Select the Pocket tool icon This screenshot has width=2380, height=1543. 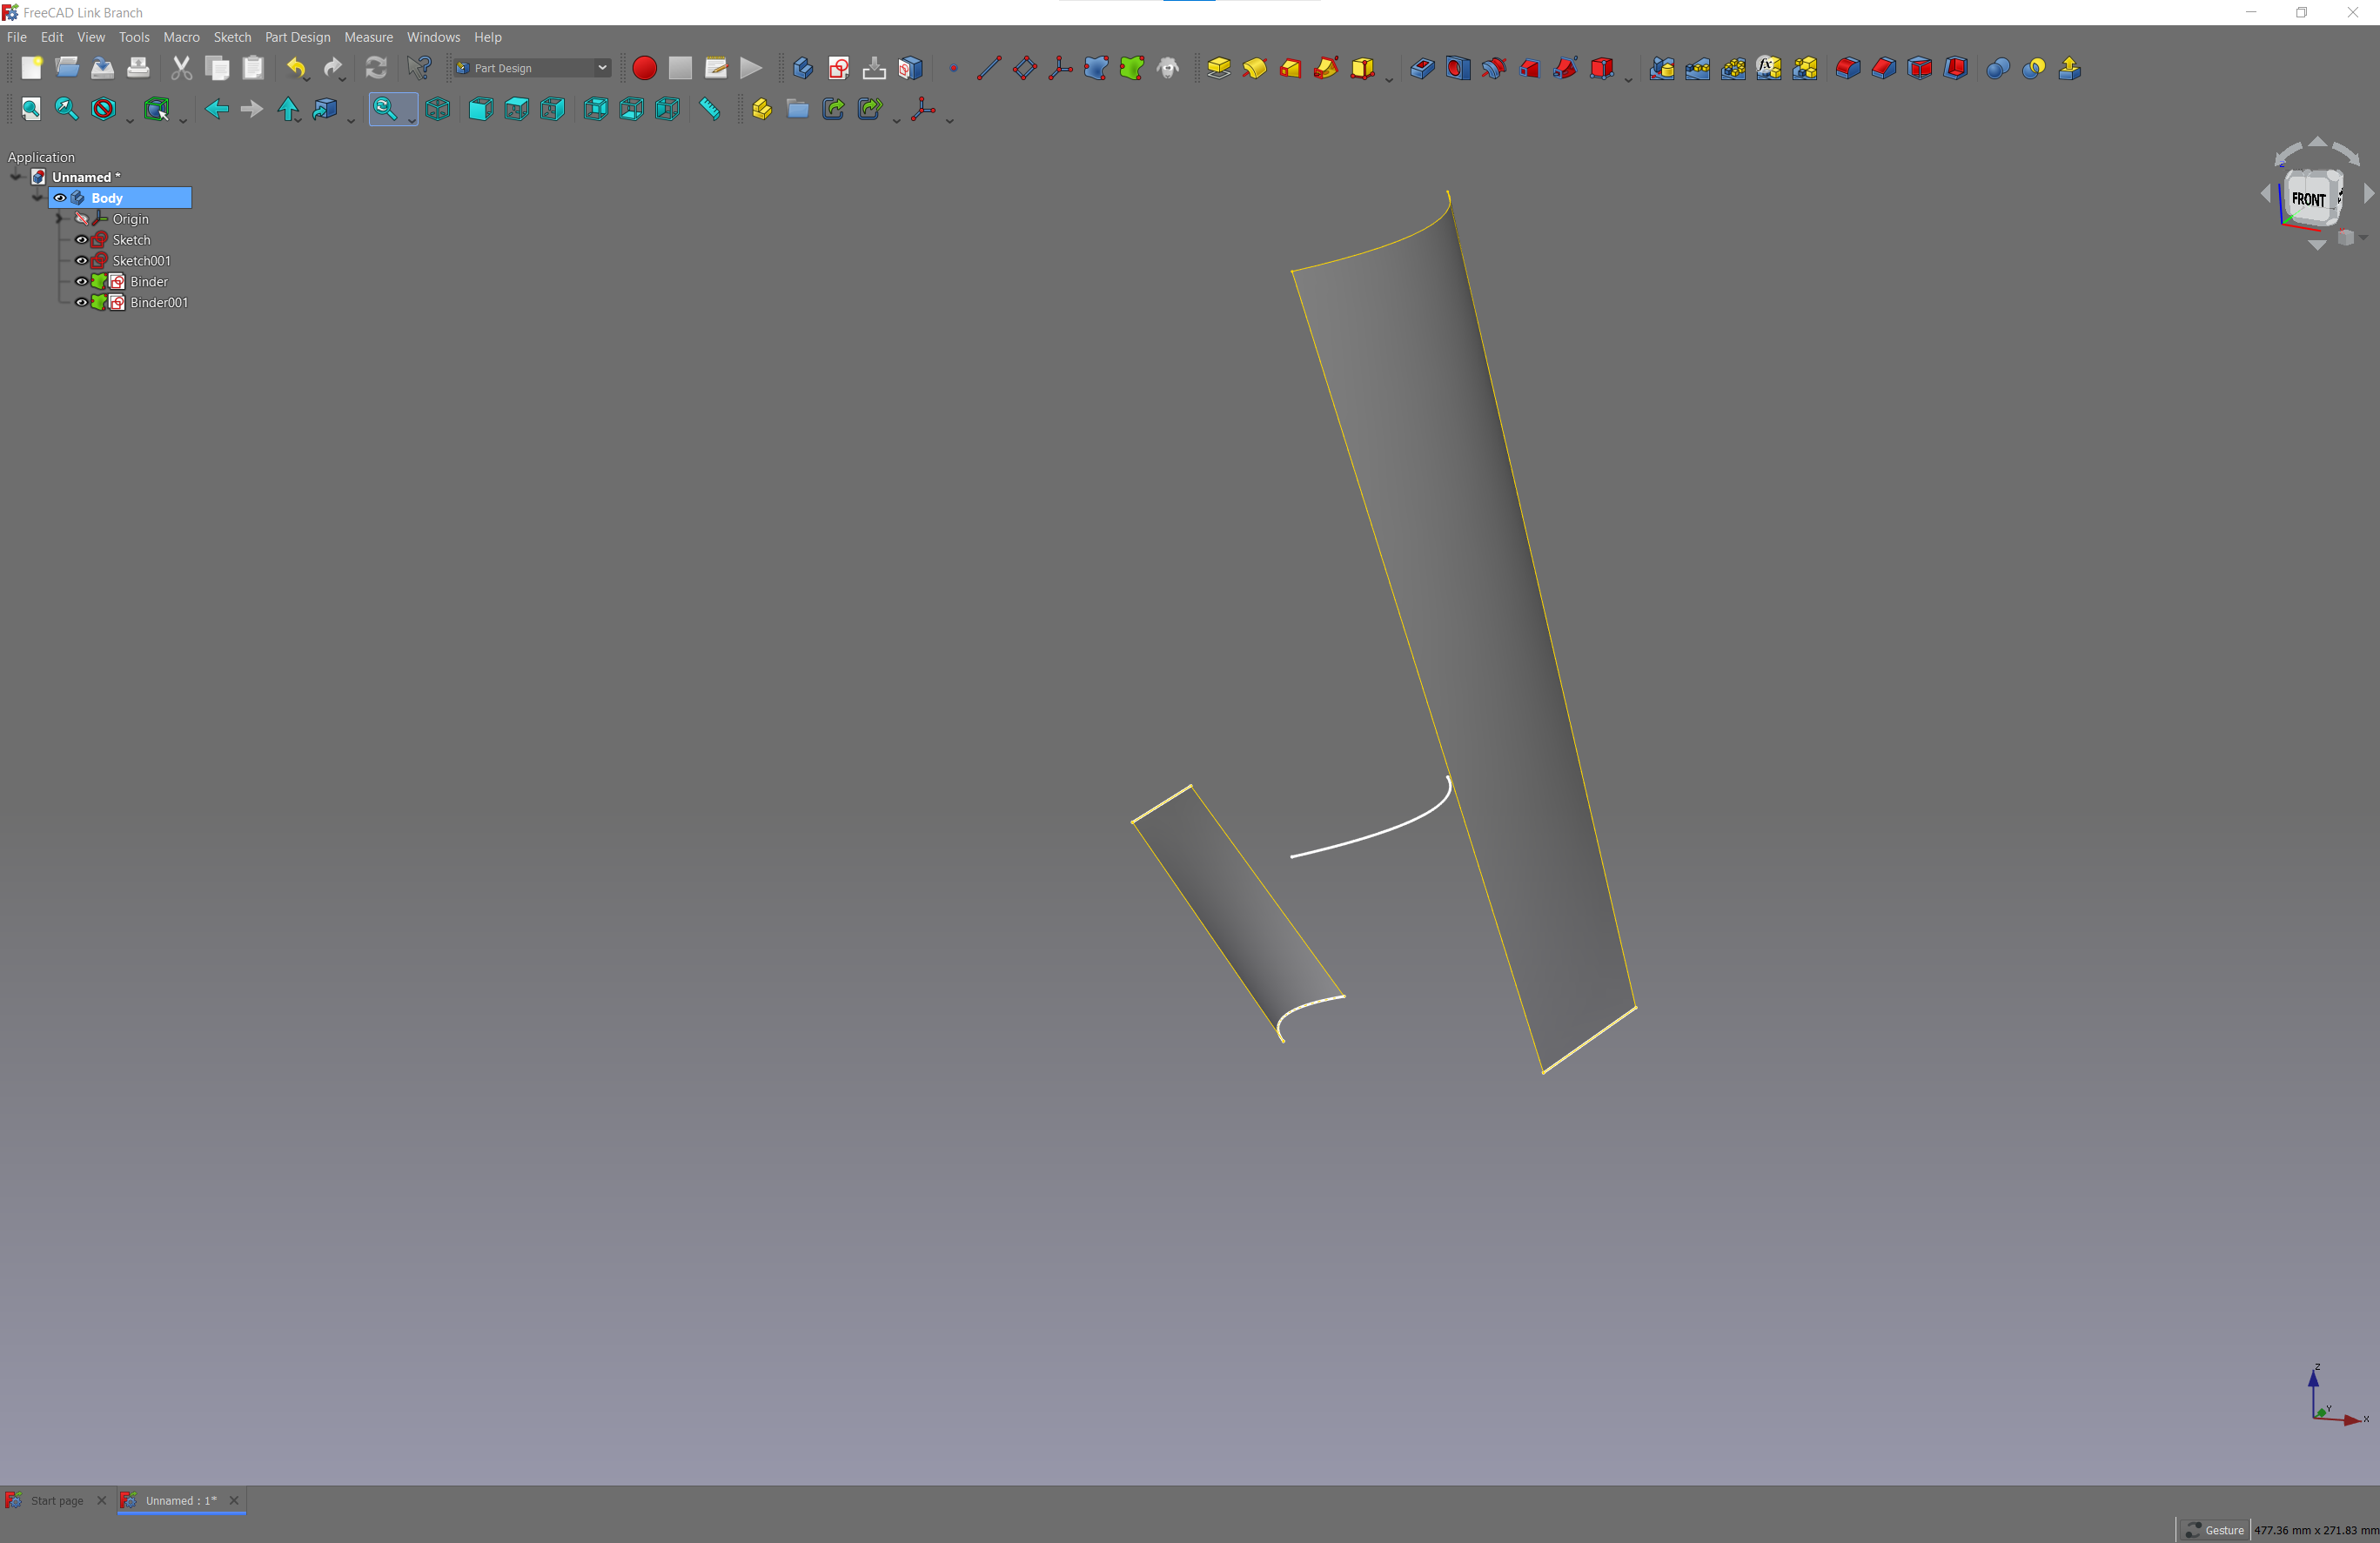(1422, 68)
